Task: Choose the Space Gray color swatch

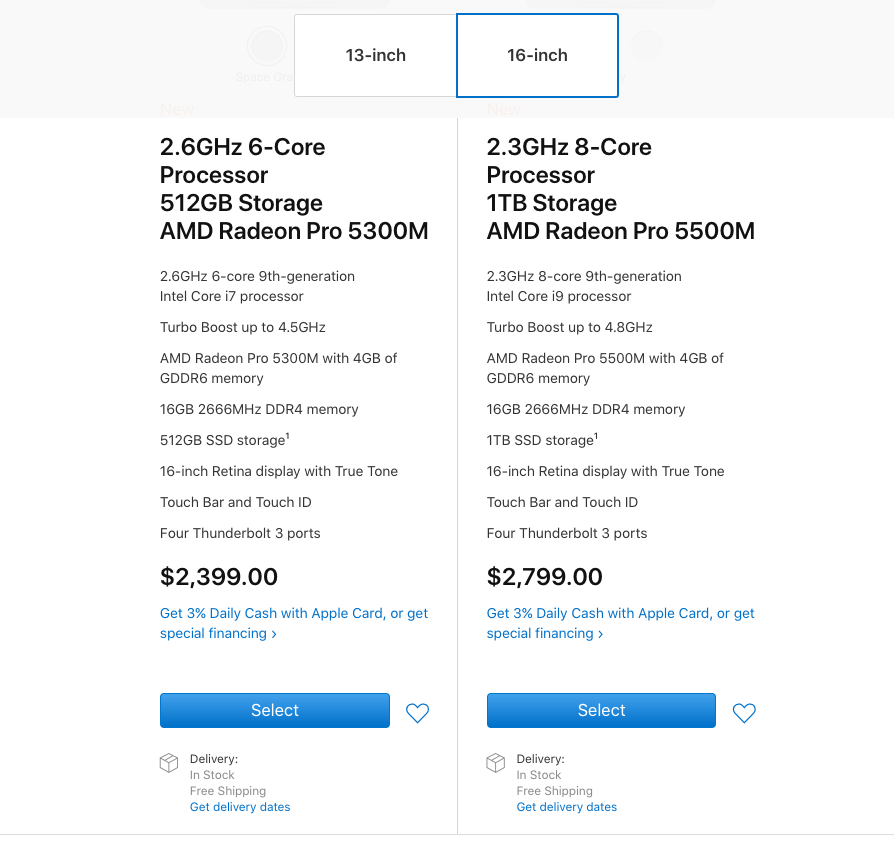Action: (x=267, y=45)
